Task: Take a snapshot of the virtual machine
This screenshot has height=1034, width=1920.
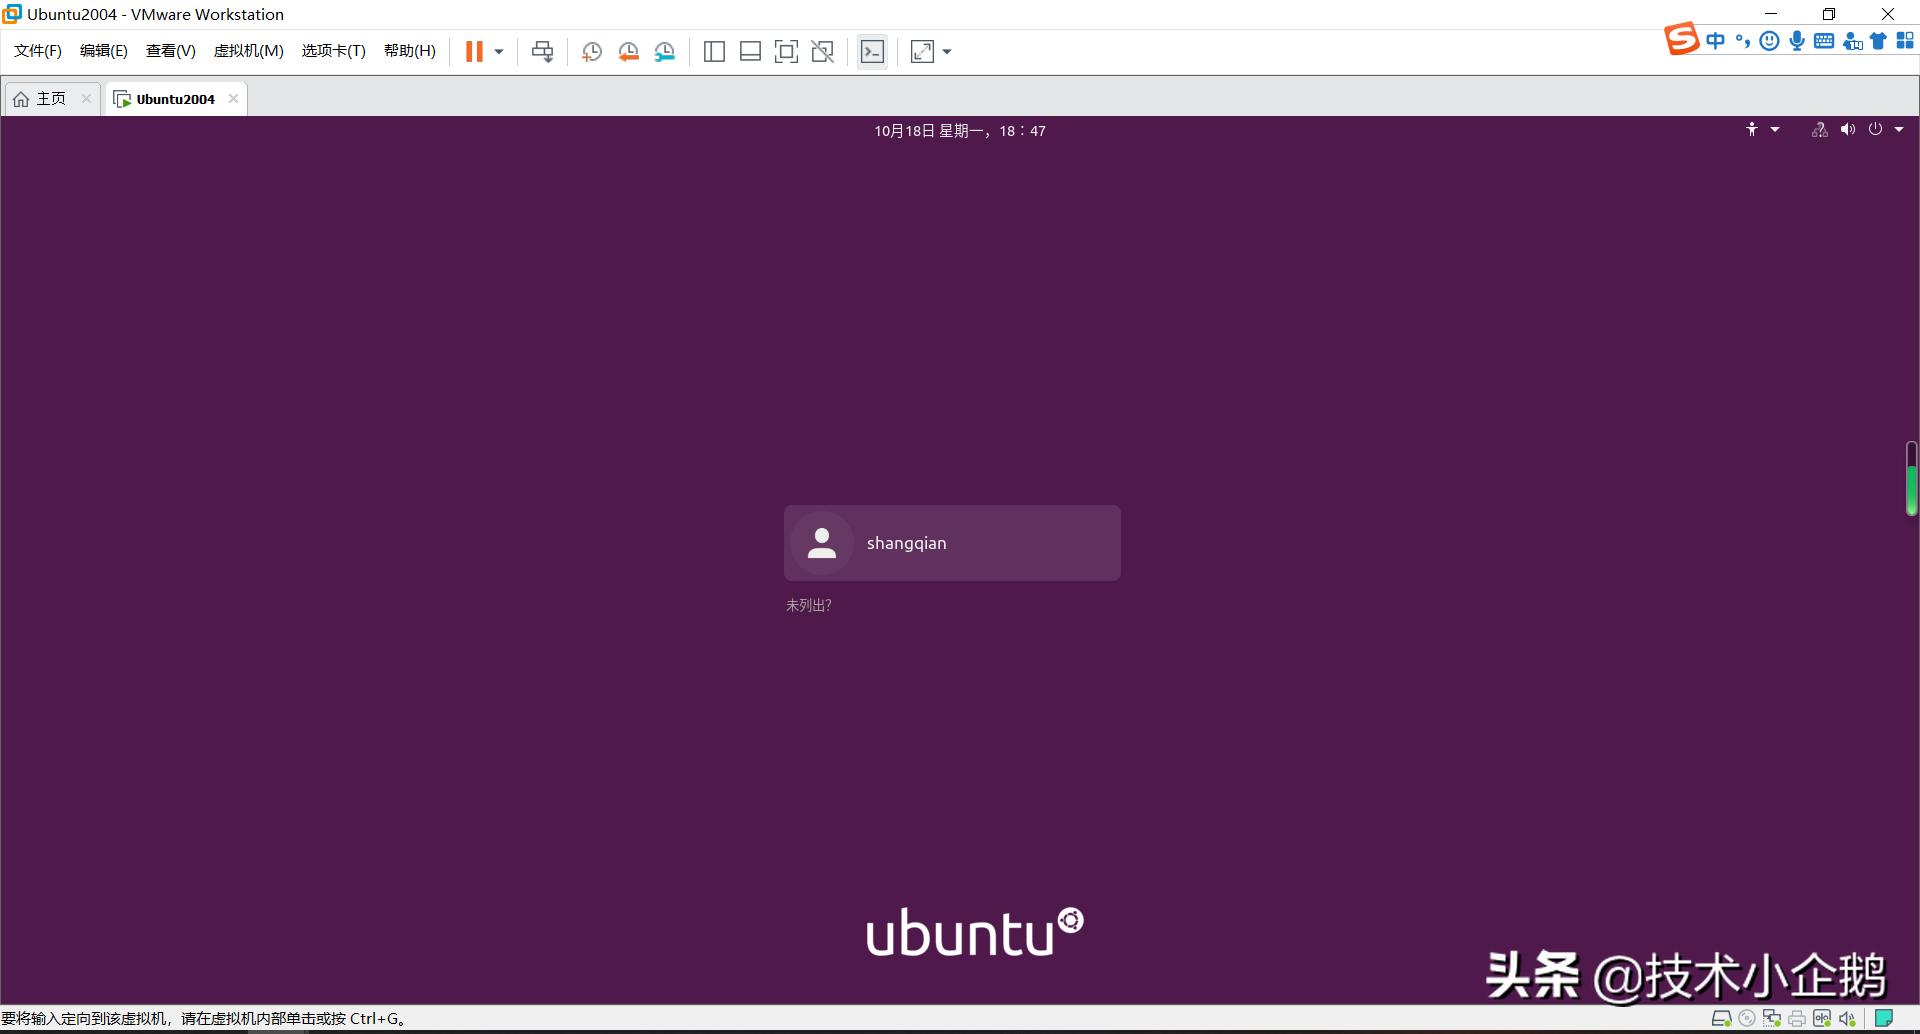Action: [x=591, y=52]
